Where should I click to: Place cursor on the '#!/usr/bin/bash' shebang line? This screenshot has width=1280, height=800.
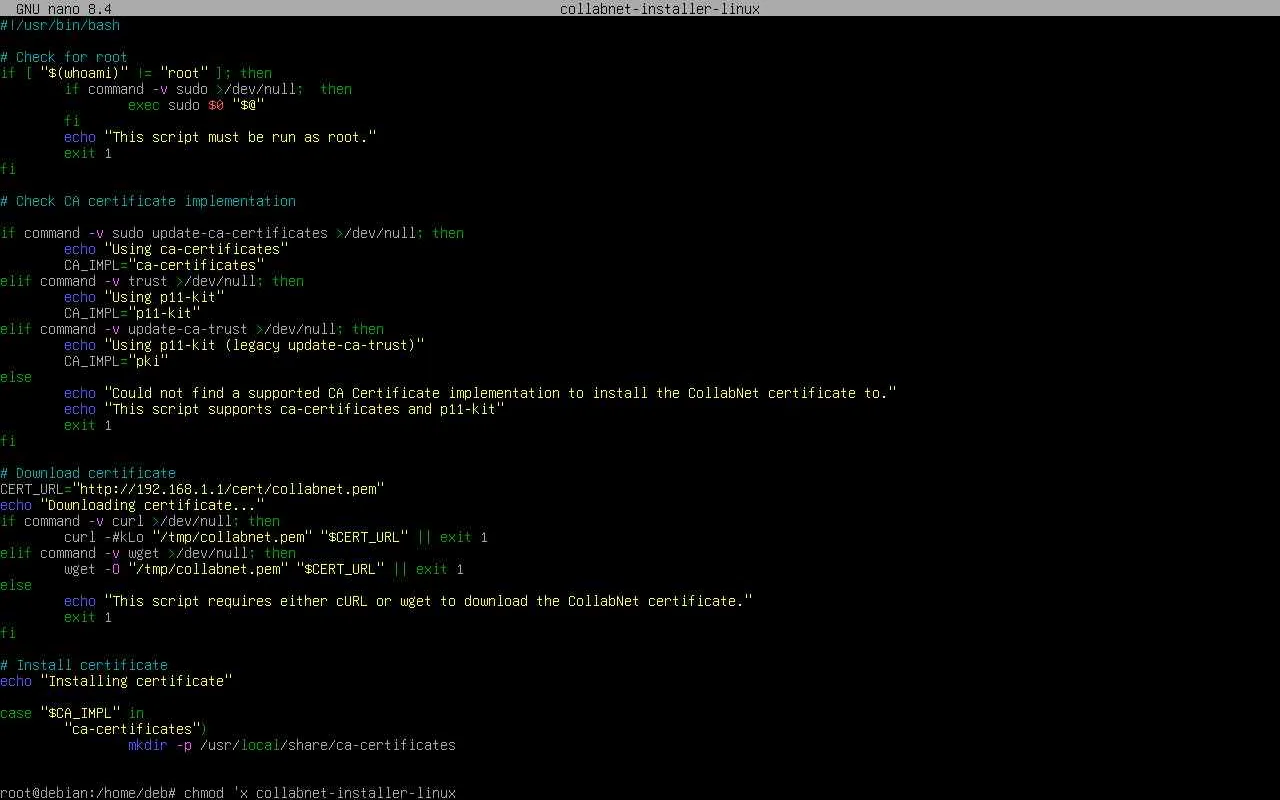click(x=60, y=25)
